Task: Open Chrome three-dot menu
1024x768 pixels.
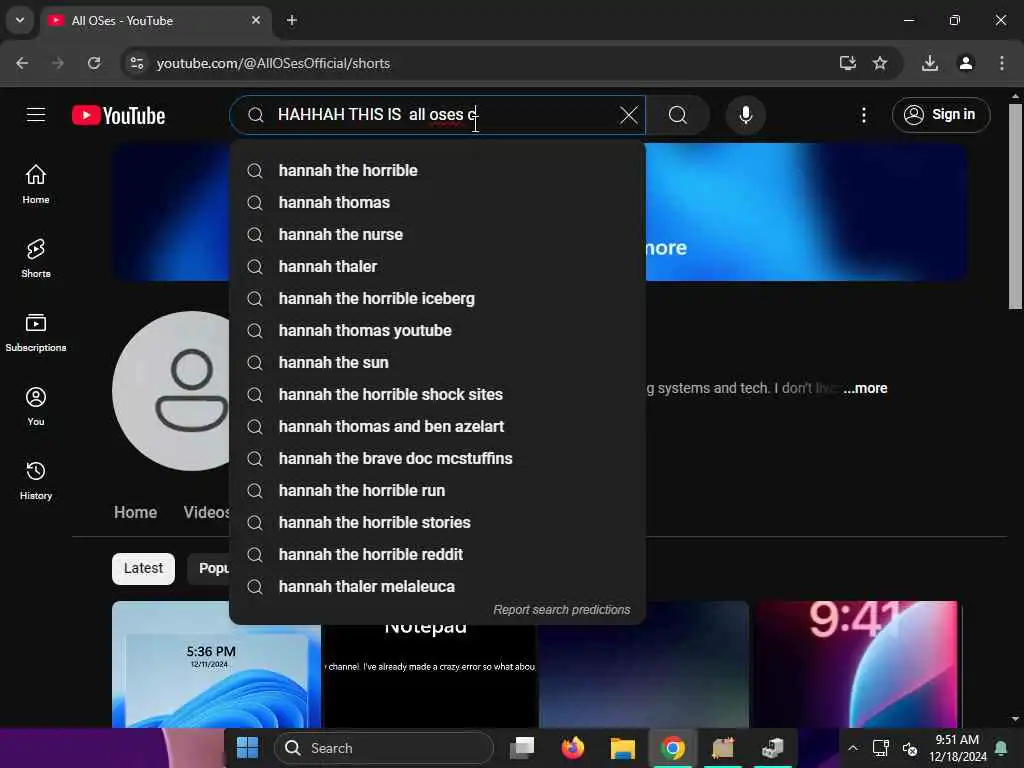Action: (x=1002, y=63)
